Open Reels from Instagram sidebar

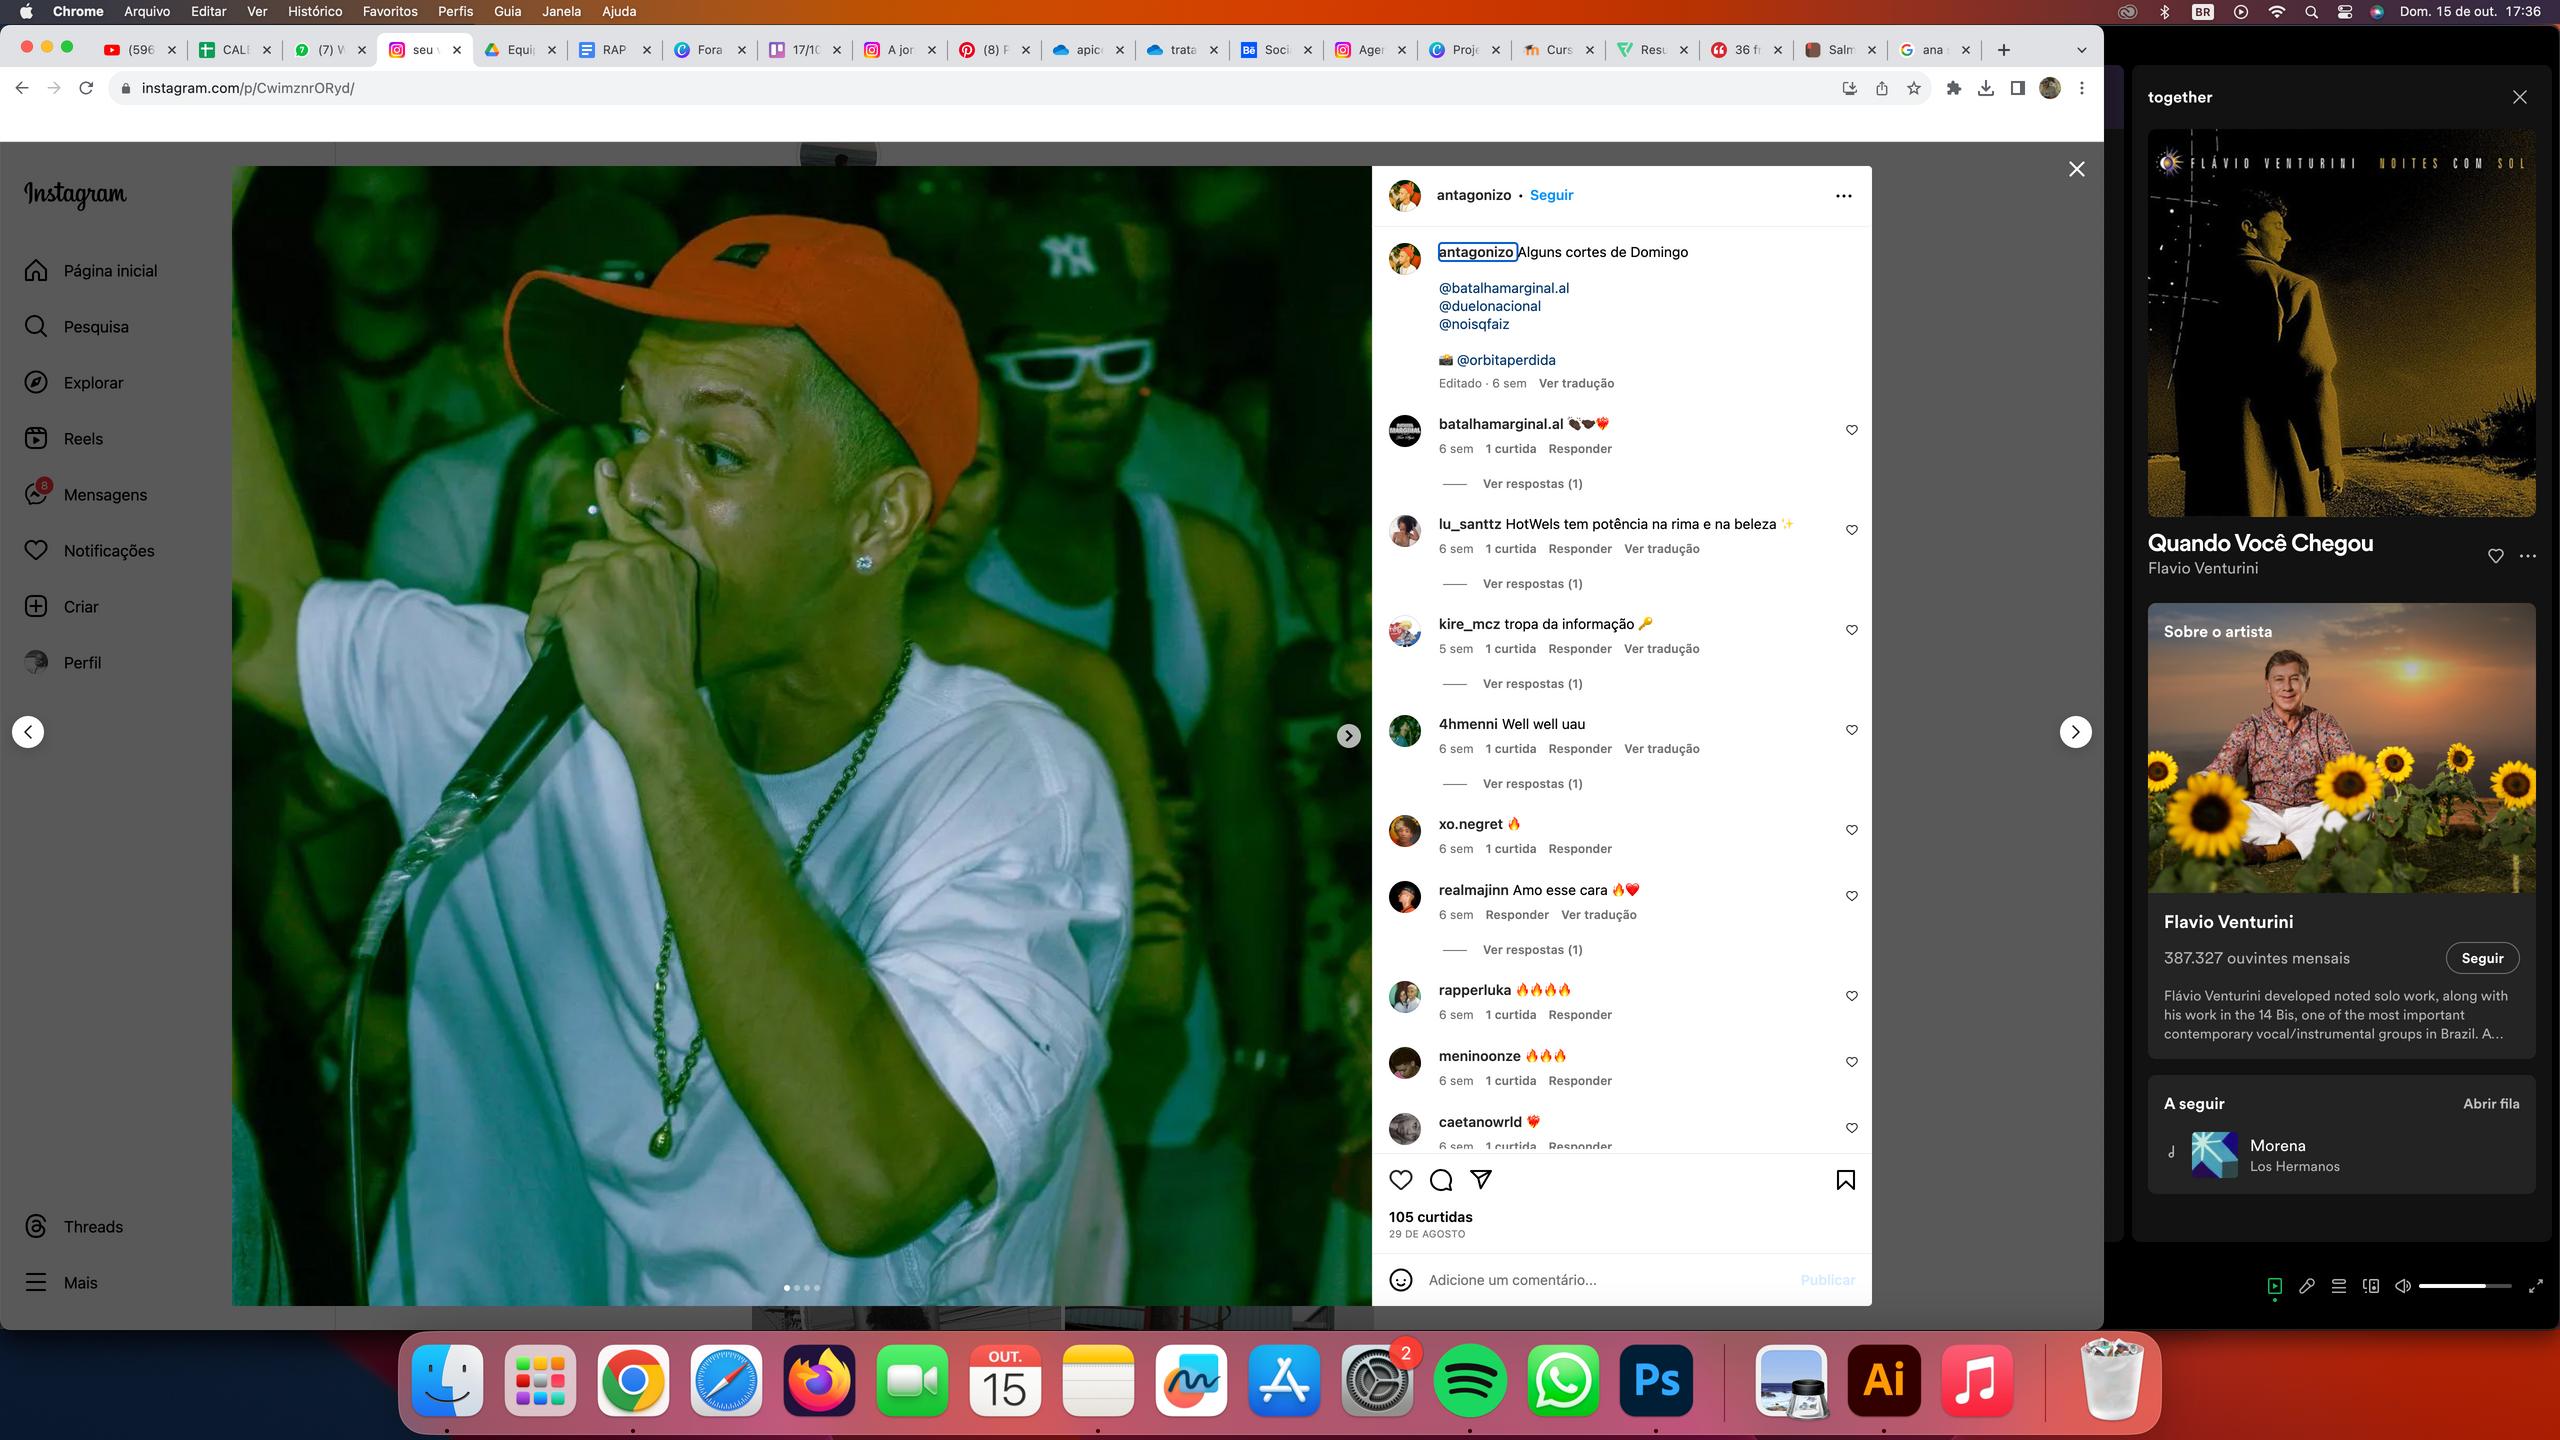click(x=83, y=438)
